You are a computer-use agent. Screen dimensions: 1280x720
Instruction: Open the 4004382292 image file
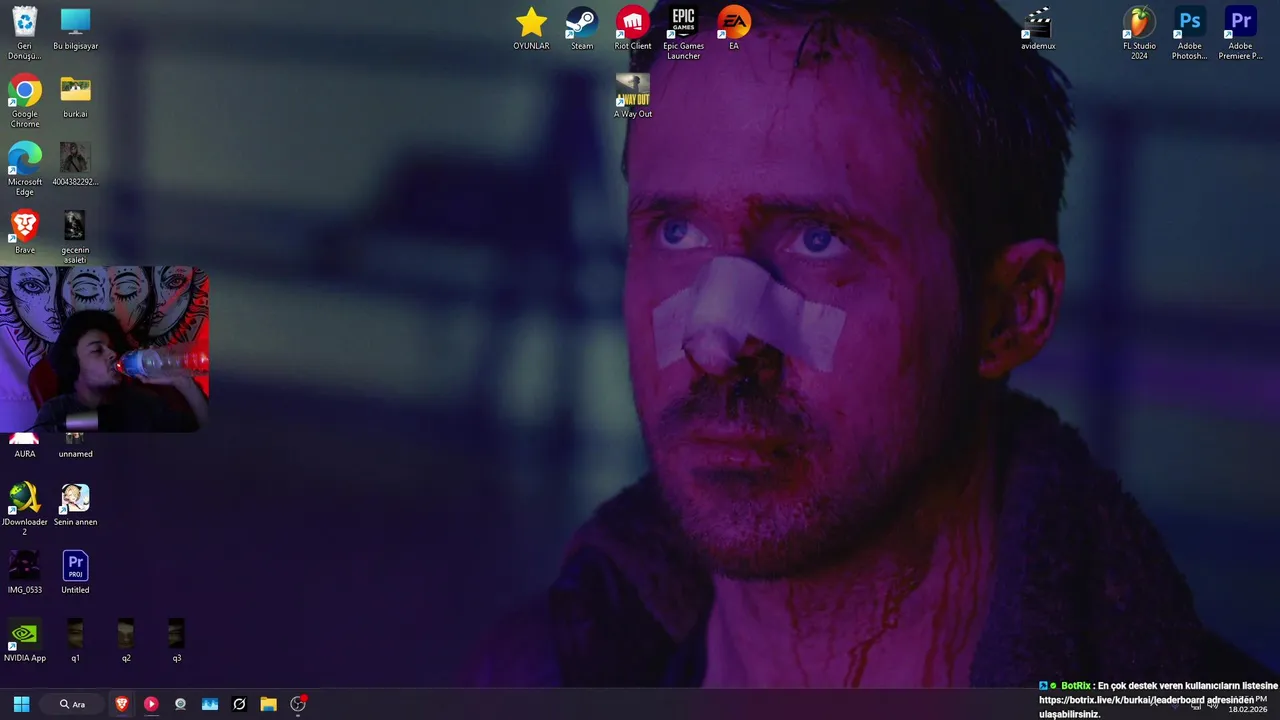75,165
